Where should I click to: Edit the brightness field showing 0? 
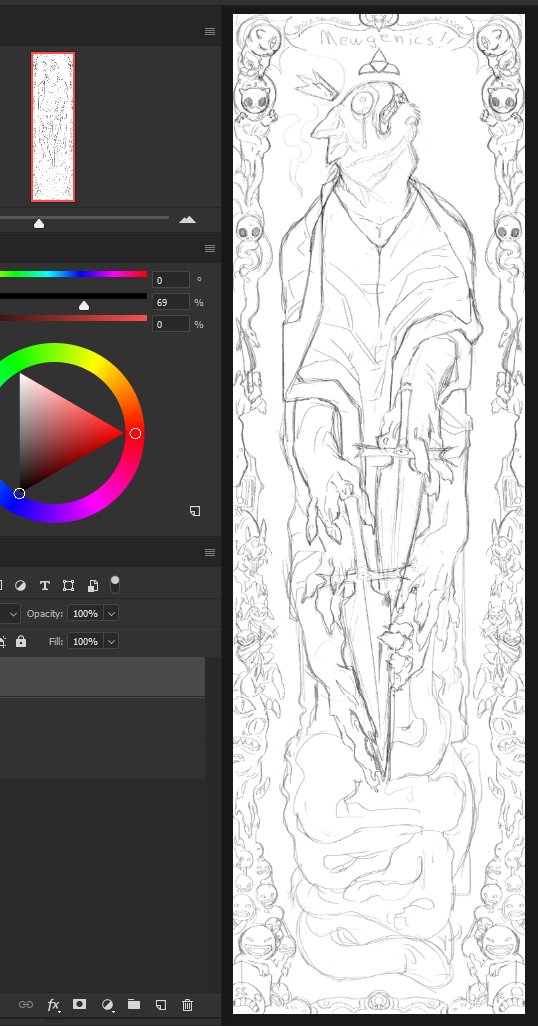coord(171,324)
